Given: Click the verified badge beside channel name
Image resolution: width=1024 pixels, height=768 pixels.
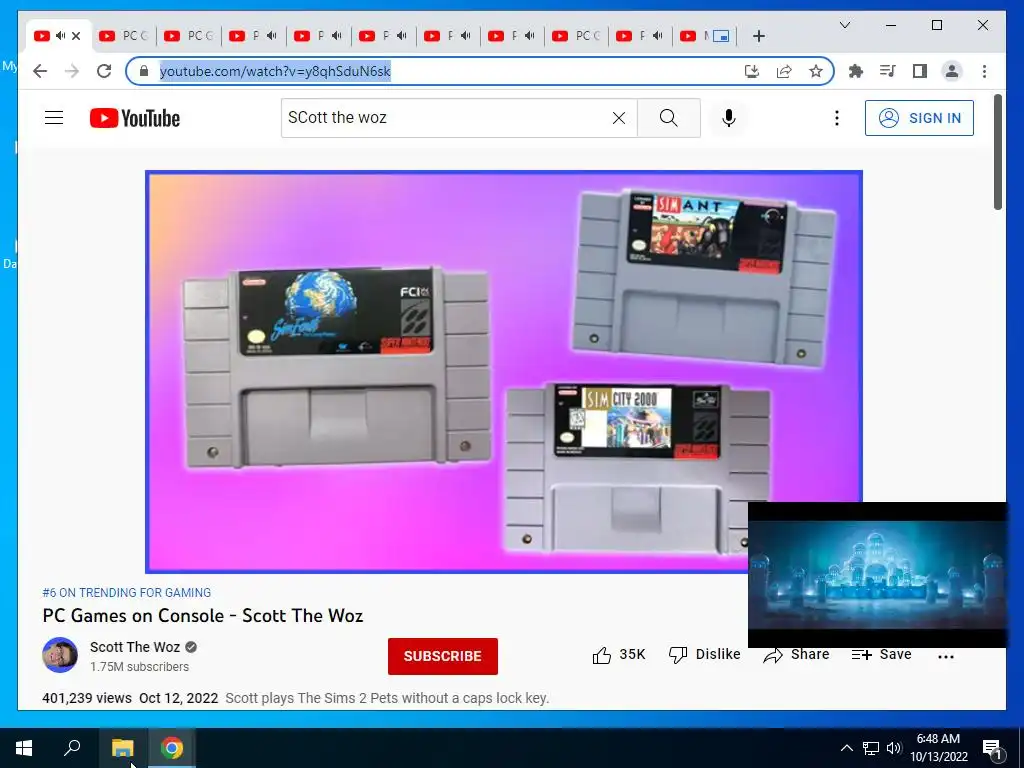Looking at the screenshot, I should pyautogui.click(x=191, y=647).
